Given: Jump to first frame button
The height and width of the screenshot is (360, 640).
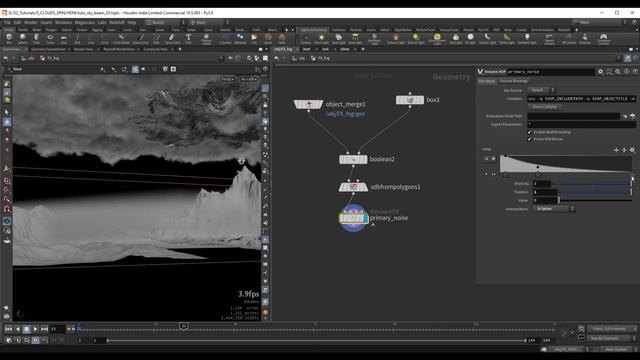Looking at the screenshot, I should click(9, 329).
